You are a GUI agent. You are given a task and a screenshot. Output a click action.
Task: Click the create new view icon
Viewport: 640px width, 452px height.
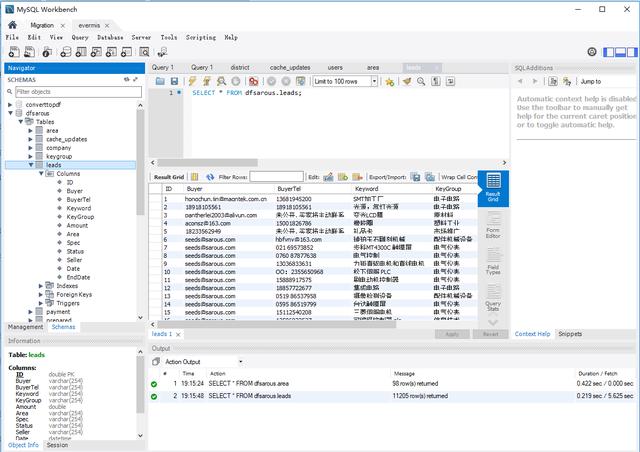(x=96, y=52)
